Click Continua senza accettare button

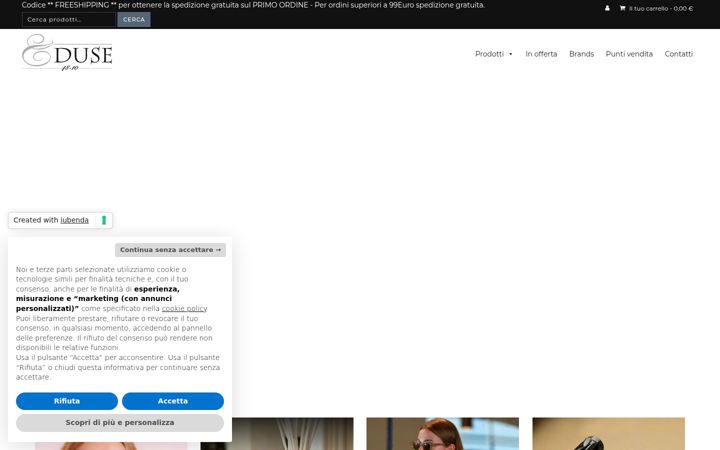[170, 250]
